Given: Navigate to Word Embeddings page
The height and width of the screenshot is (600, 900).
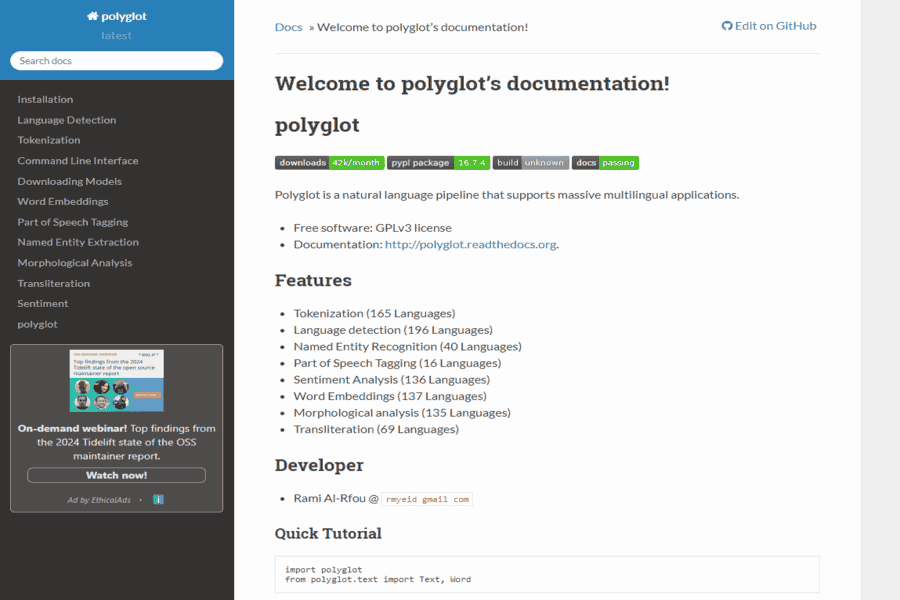Looking at the screenshot, I should 63,202.
